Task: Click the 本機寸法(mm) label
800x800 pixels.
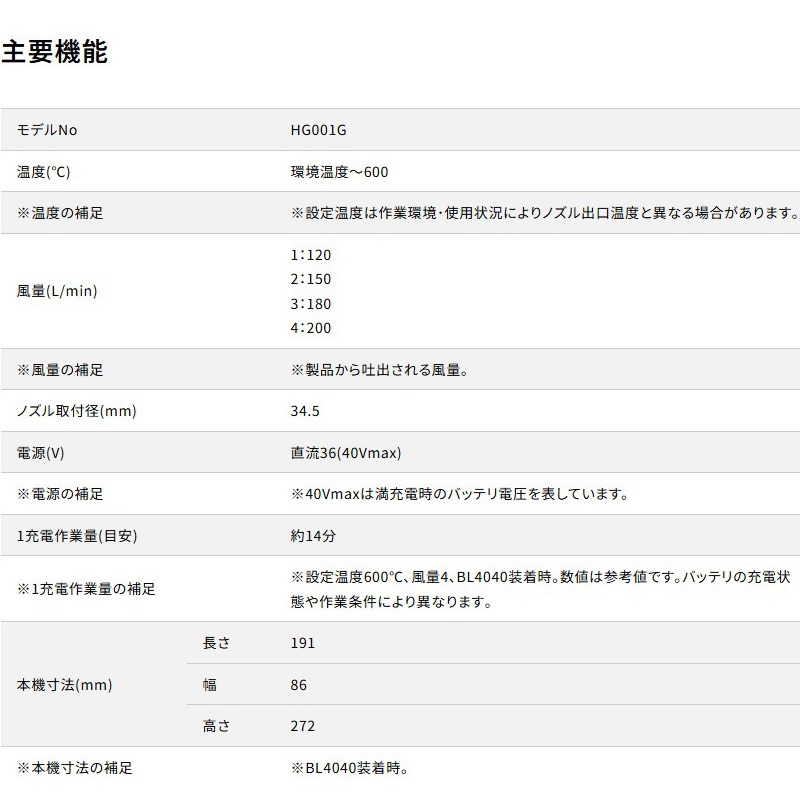Action: (x=64, y=685)
